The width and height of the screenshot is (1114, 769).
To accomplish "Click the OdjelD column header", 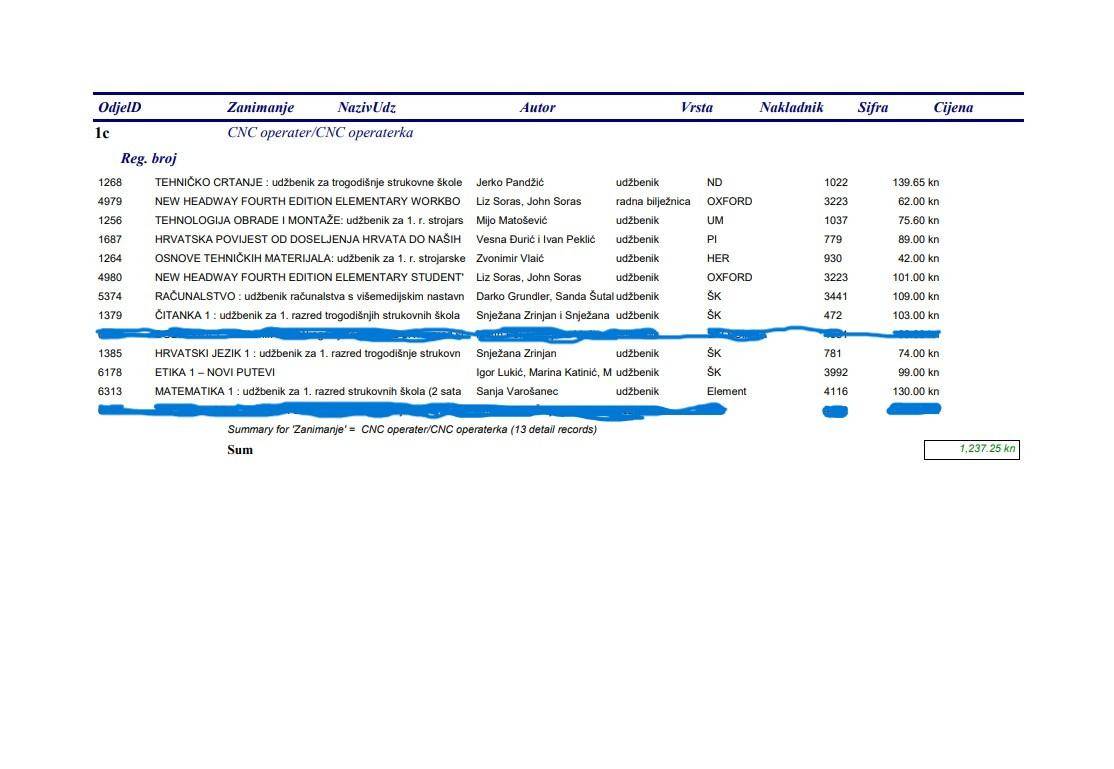I will tap(119, 107).
